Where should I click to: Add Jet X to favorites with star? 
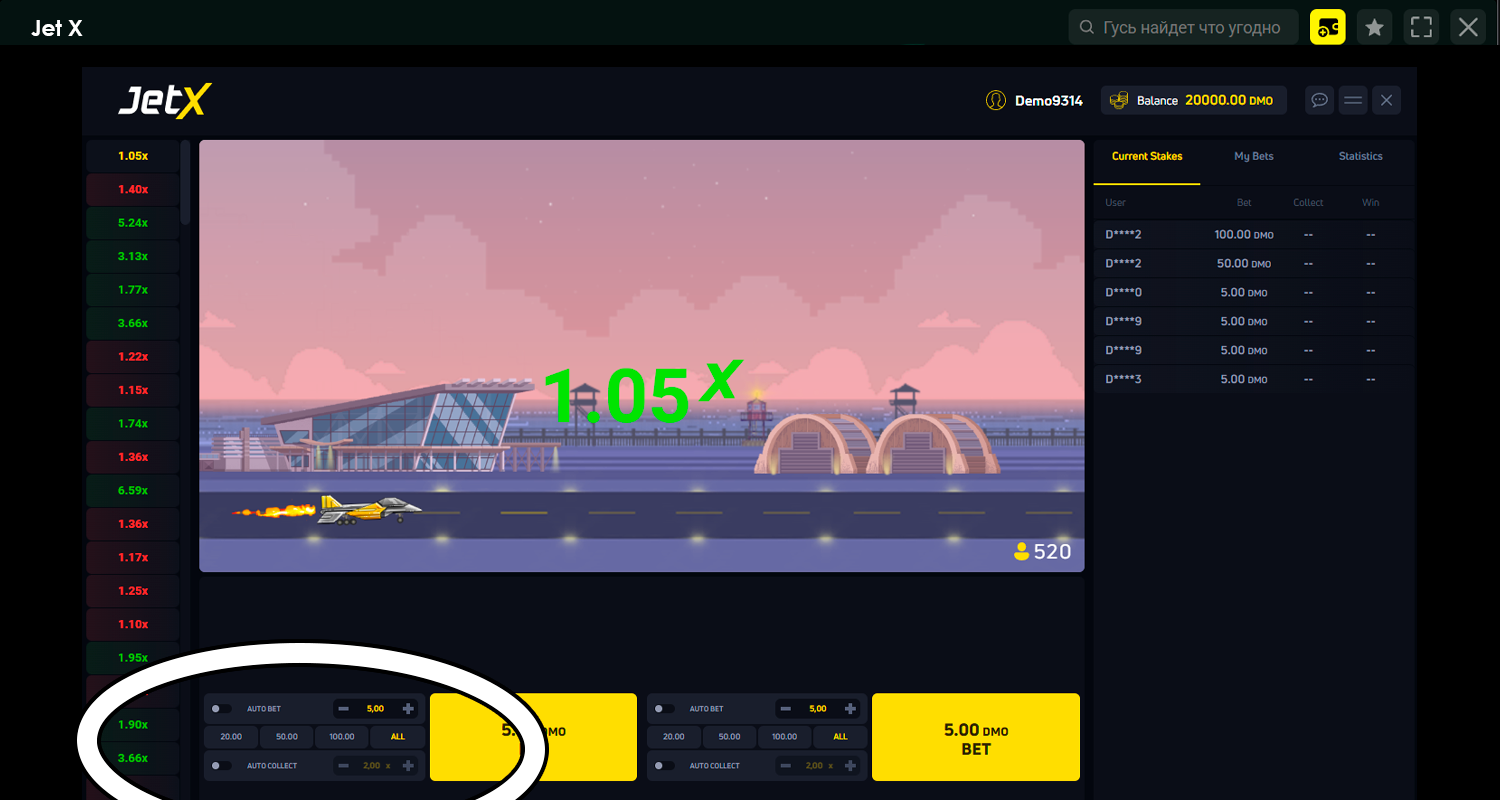pyautogui.click(x=1375, y=27)
